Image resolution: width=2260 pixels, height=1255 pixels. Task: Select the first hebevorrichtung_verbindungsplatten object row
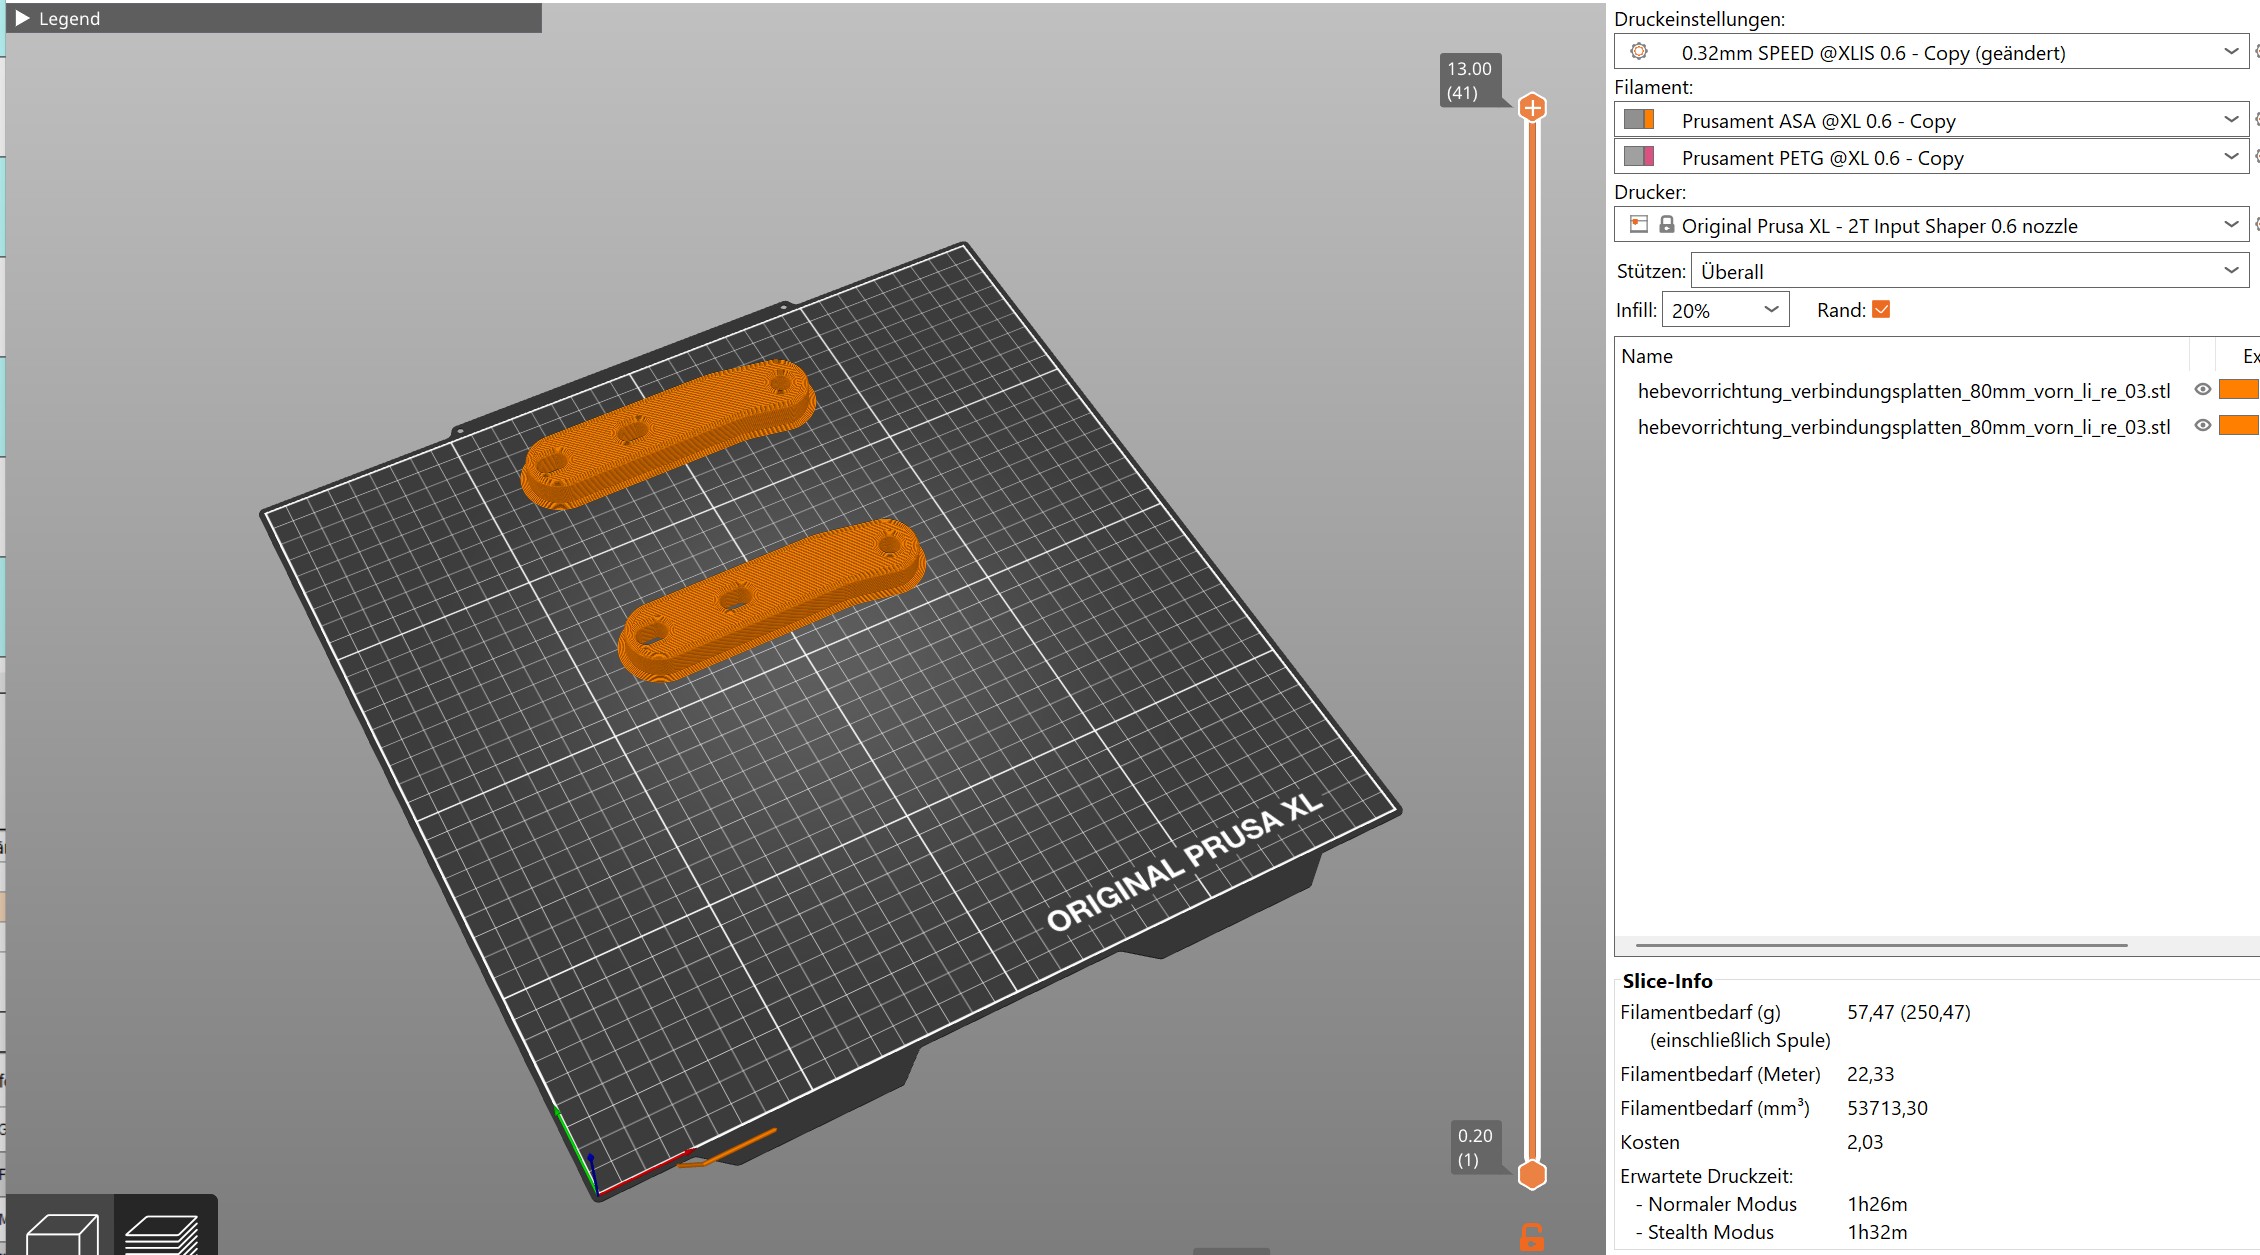(x=1904, y=390)
